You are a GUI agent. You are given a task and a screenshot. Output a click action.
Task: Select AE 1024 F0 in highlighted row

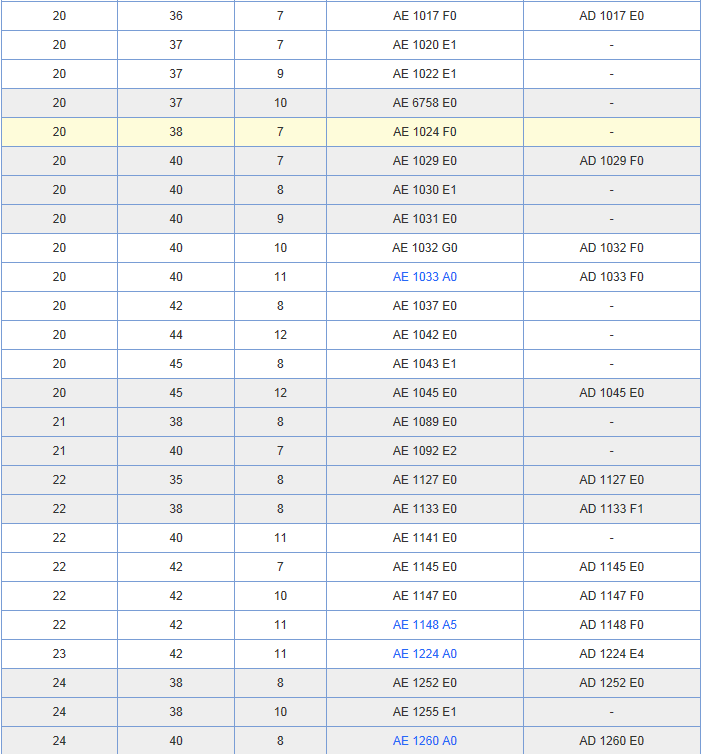(x=424, y=132)
